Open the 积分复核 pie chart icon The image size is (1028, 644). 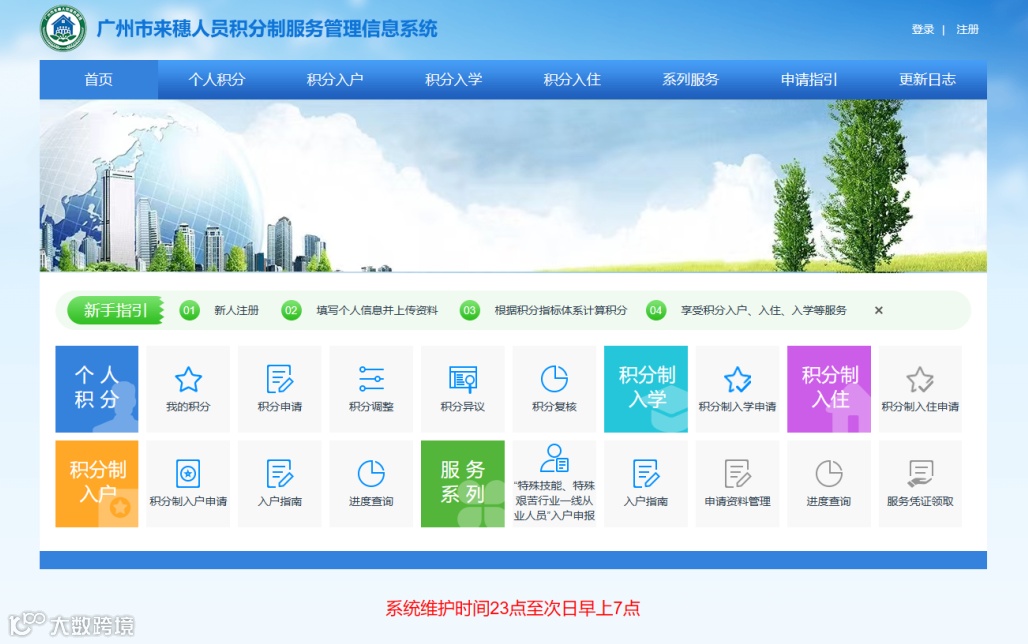click(554, 379)
